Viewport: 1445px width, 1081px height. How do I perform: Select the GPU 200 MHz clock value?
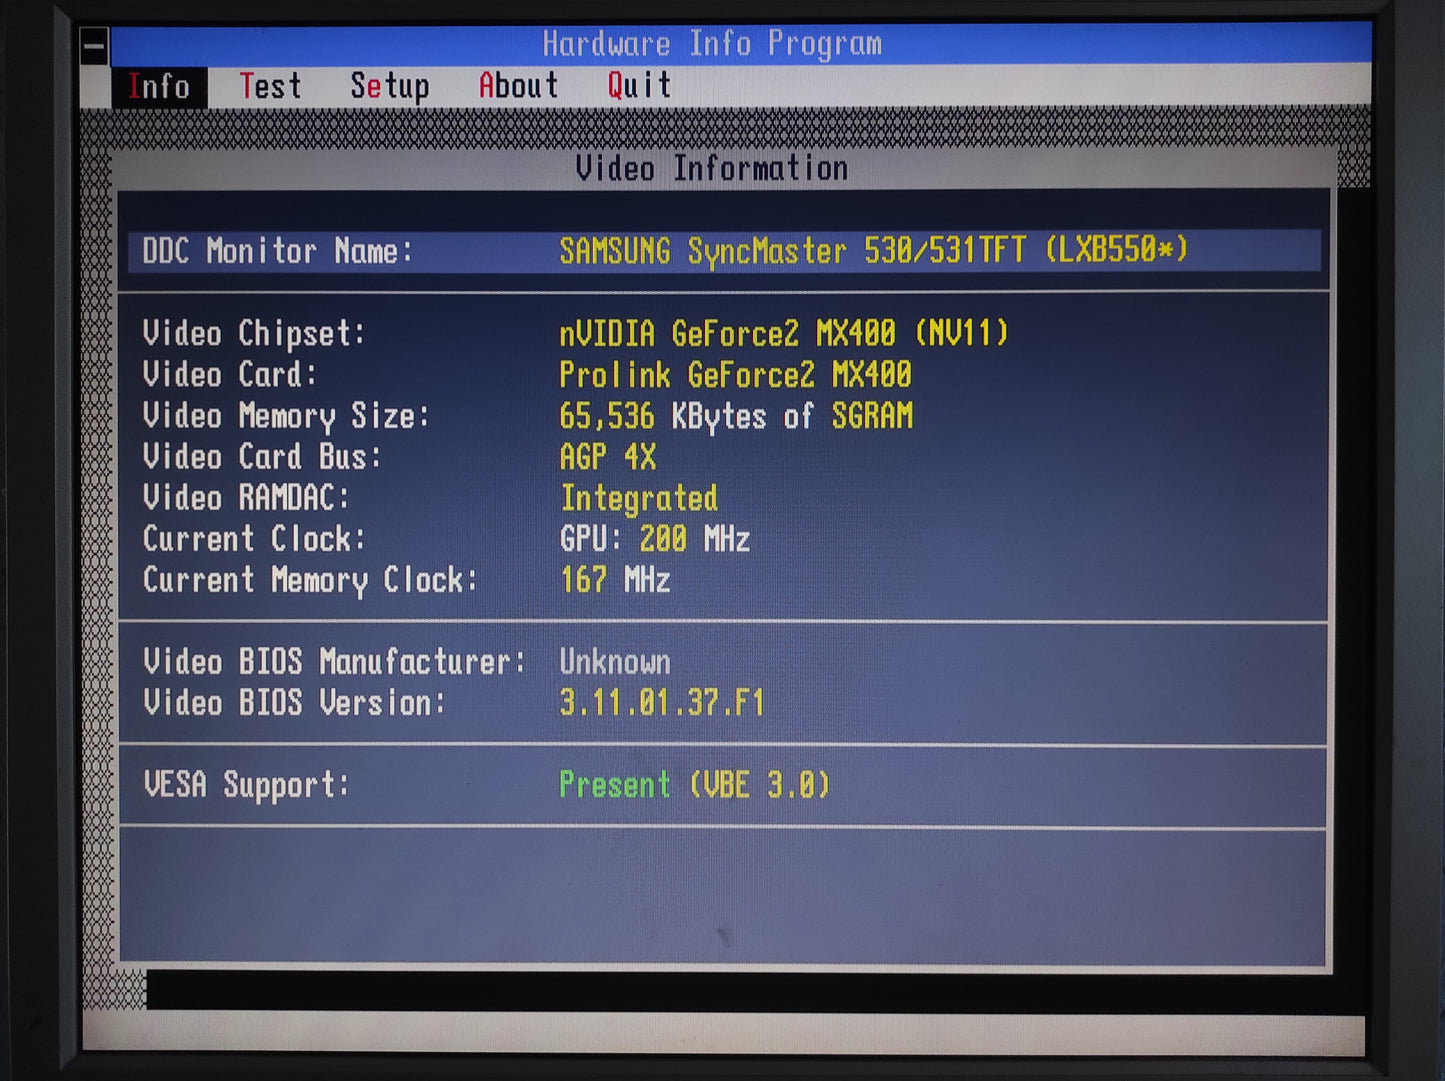[655, 539]
